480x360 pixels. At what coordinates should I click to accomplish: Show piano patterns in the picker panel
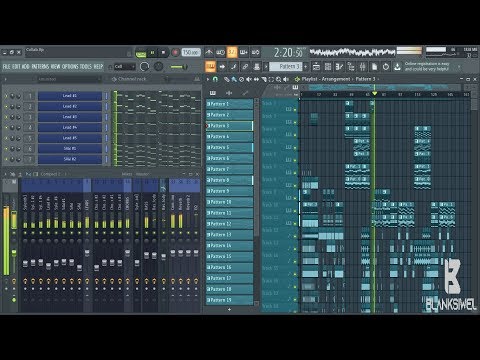pyautogui.click(x=213, y=93)
